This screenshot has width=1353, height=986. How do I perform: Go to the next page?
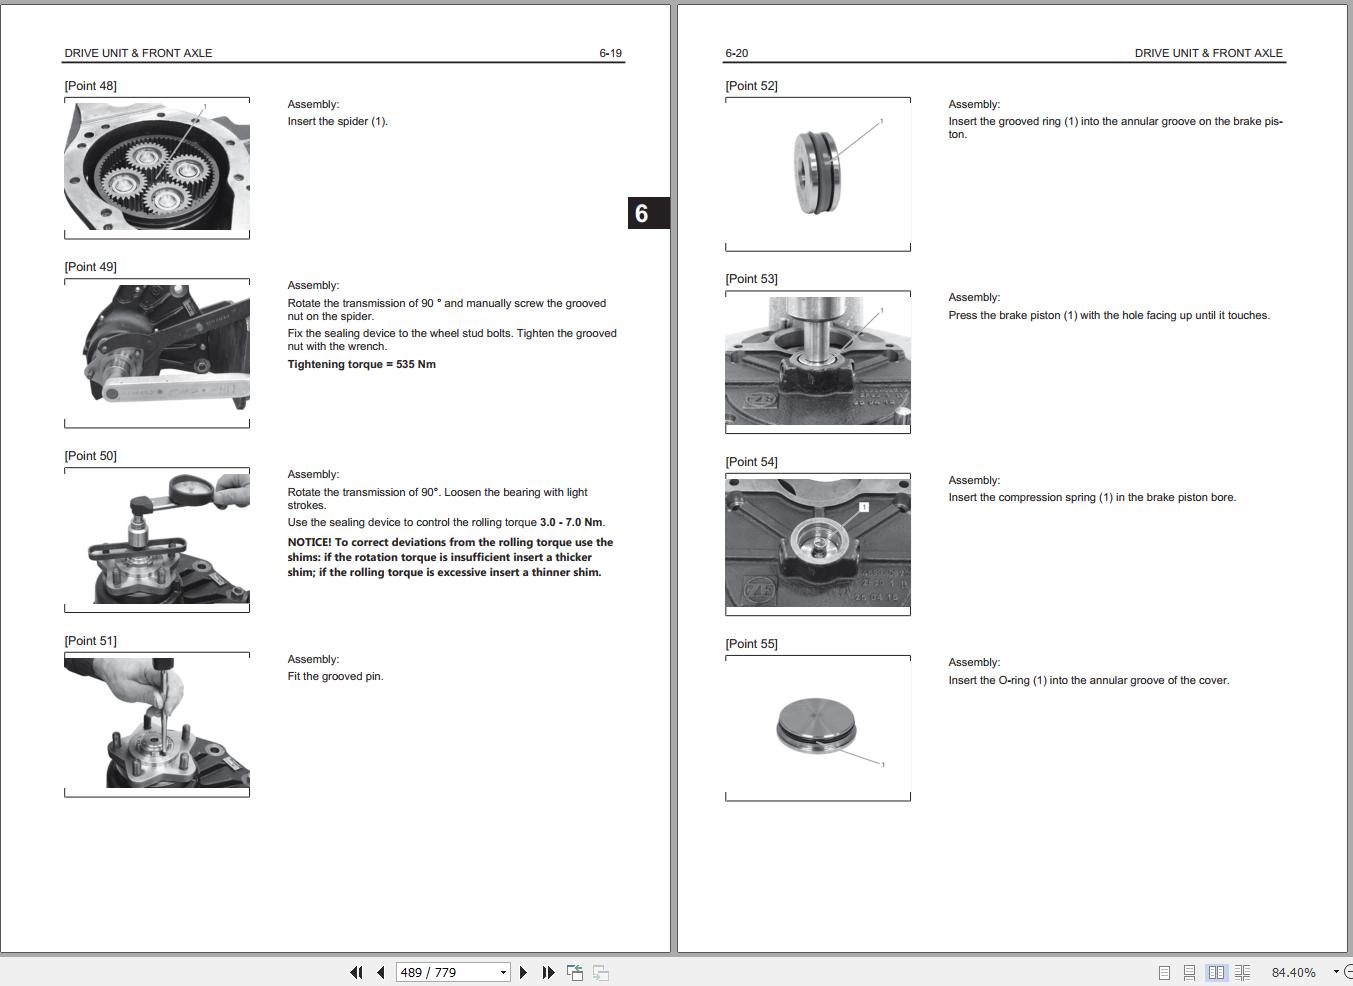[523, 972]
